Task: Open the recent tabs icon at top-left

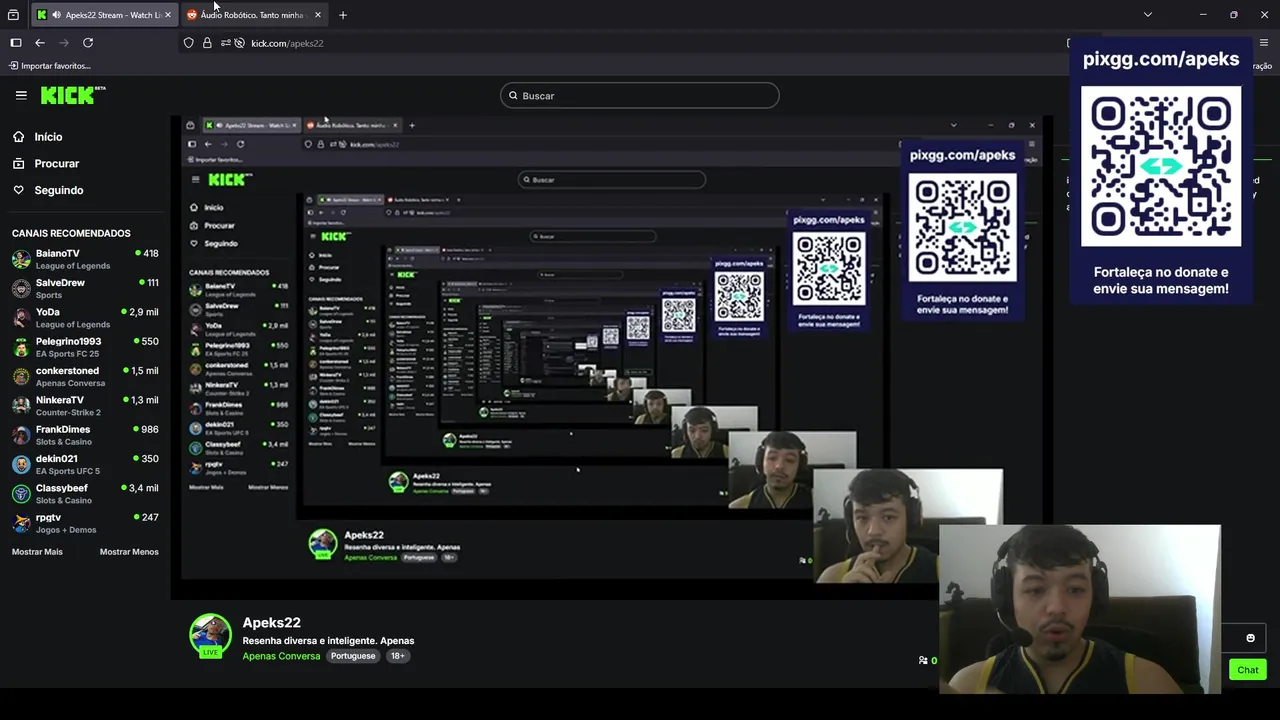Action: click(x=13, y=15)
